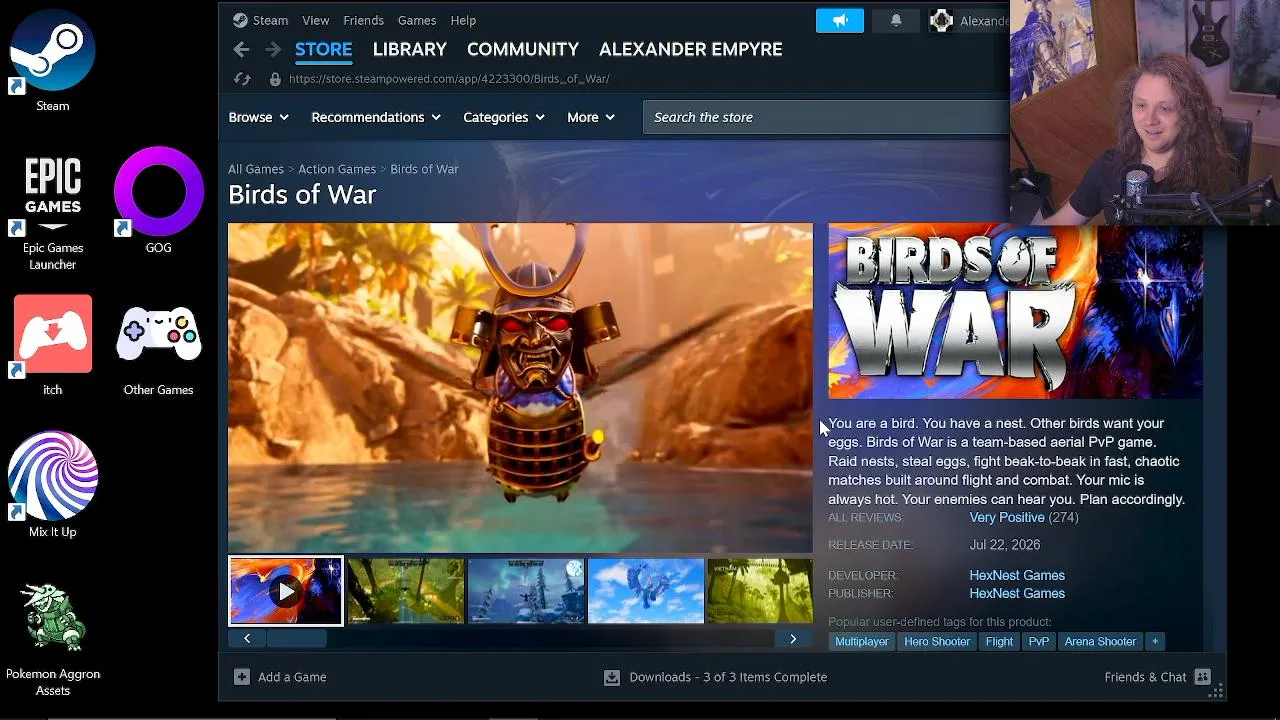The image size is (1280, 720).
Task: Go to All Games breadcrumb
Action: (x=256, y=169)
